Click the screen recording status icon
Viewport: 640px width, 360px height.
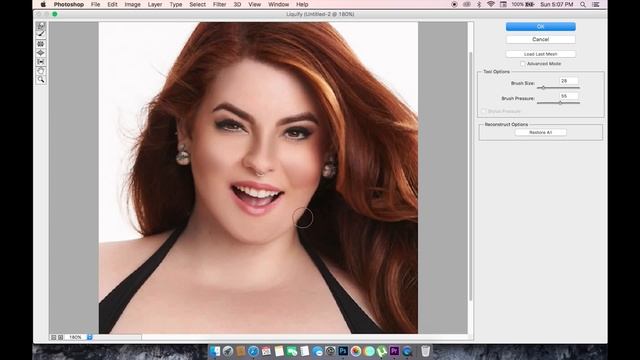coord(454,4)
